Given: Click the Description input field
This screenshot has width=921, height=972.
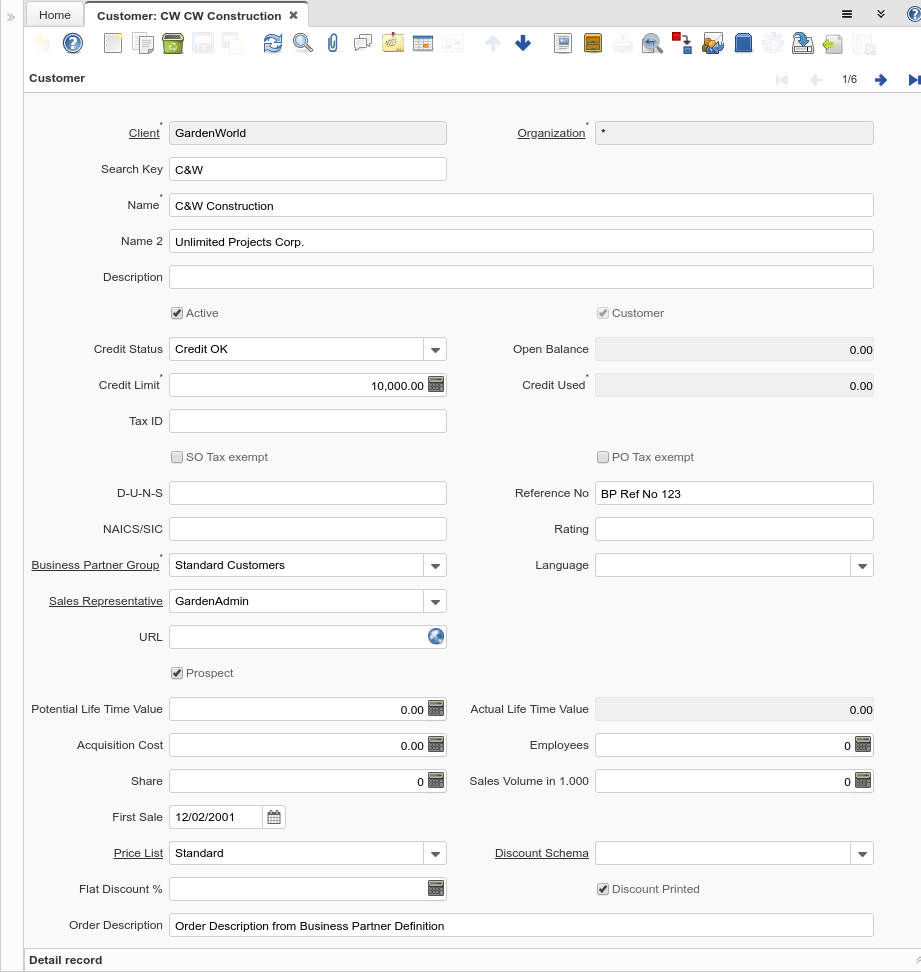Looking at the screenshot, I should pos(521,277).
